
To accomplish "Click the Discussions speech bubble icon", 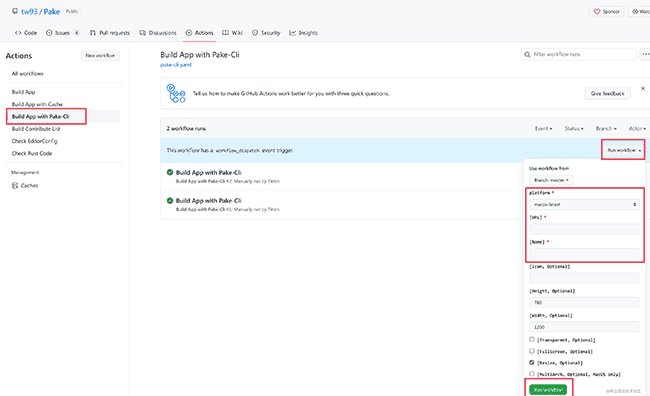I will coord(143,33).
